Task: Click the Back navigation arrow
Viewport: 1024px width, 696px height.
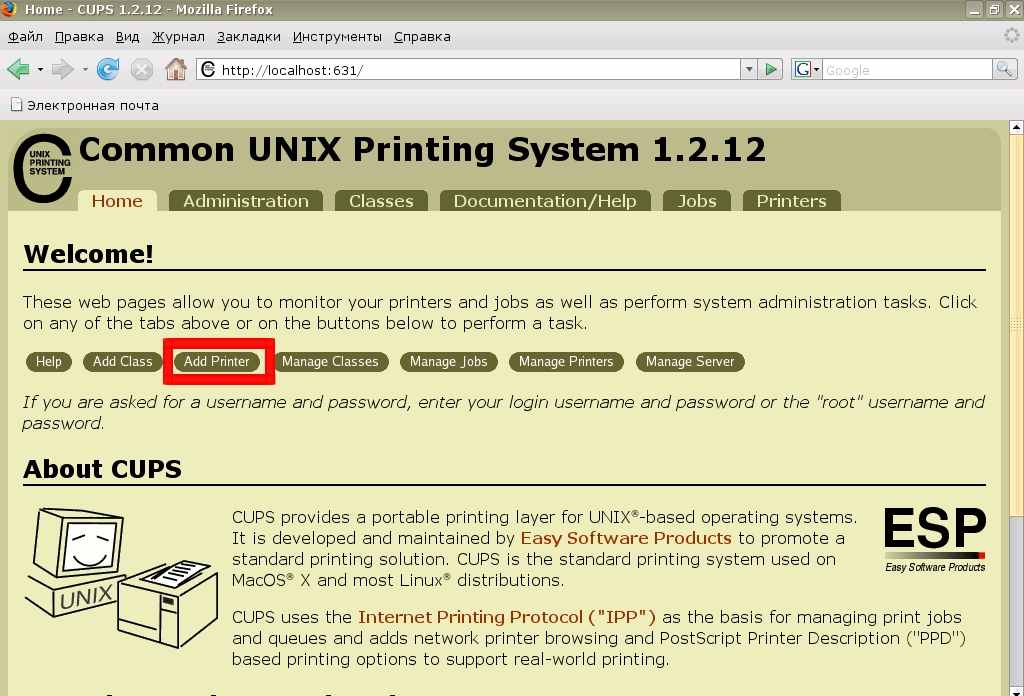Action: [18, 69]
